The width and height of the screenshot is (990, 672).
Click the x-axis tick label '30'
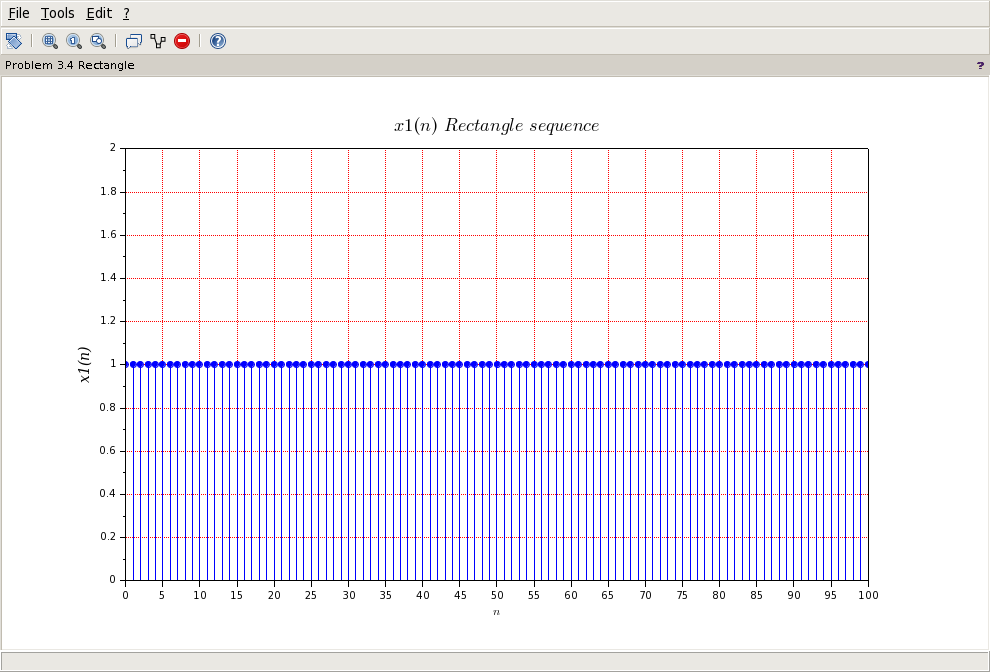pyautogui.click(x=348, y=595)
